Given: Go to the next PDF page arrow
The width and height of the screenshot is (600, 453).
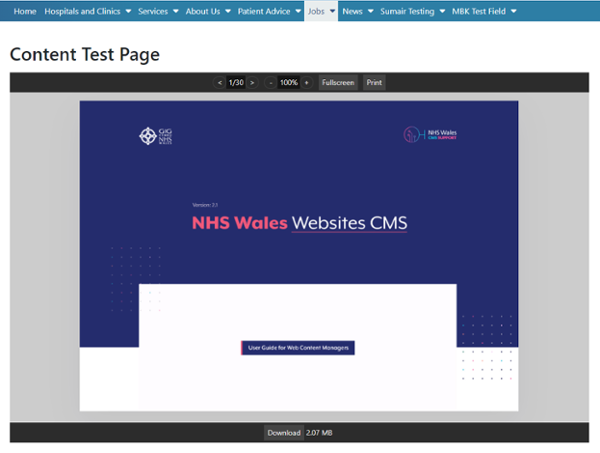Looking at the screenshot, I should [252, 83].
